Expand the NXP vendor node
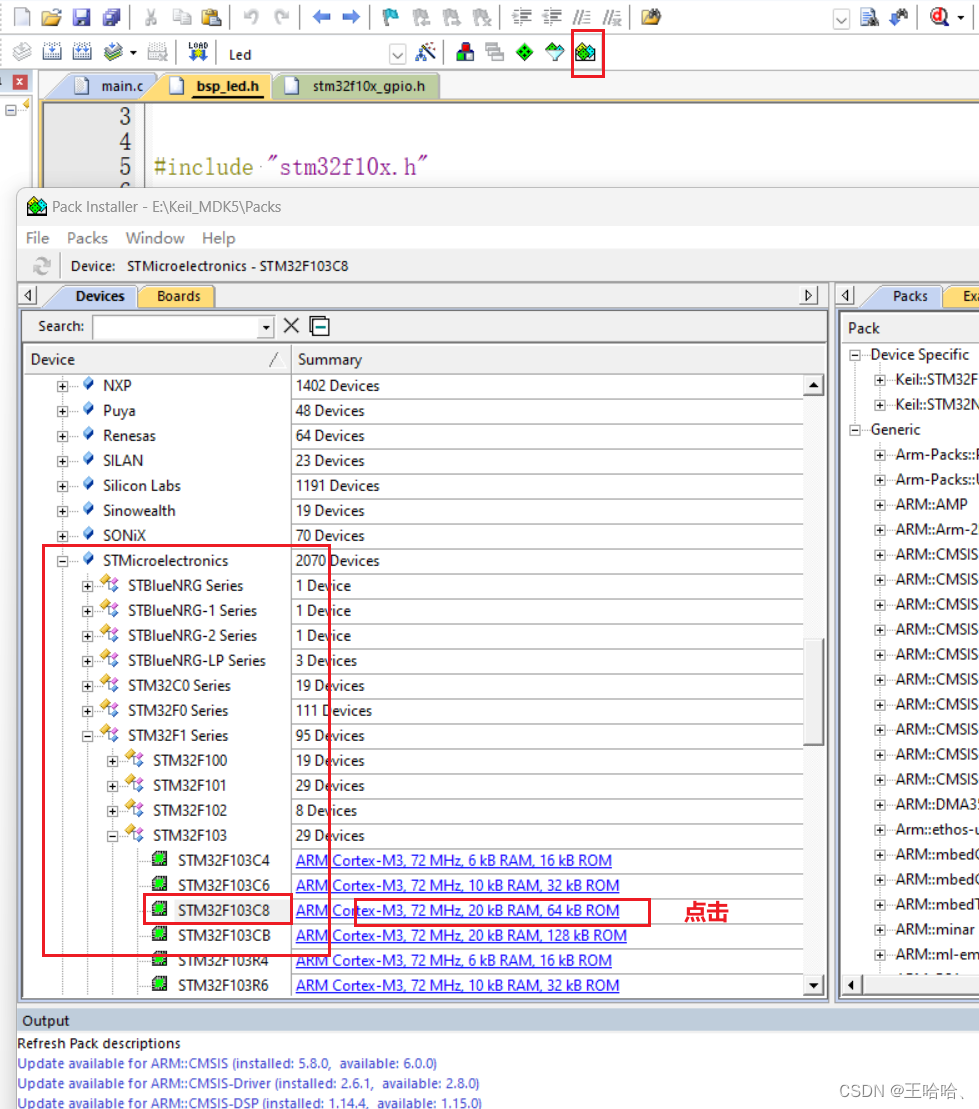979x1109 pixels. pos(63,386)
